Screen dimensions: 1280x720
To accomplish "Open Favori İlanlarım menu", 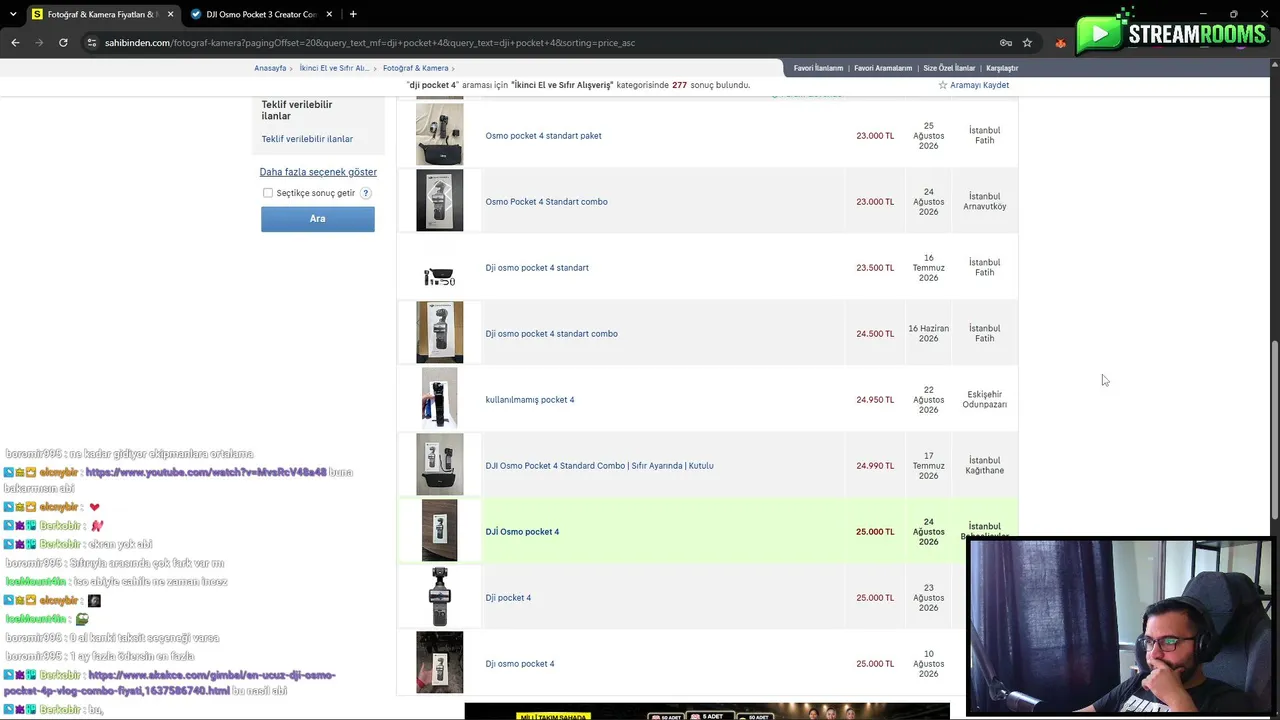I will (818, 68).
